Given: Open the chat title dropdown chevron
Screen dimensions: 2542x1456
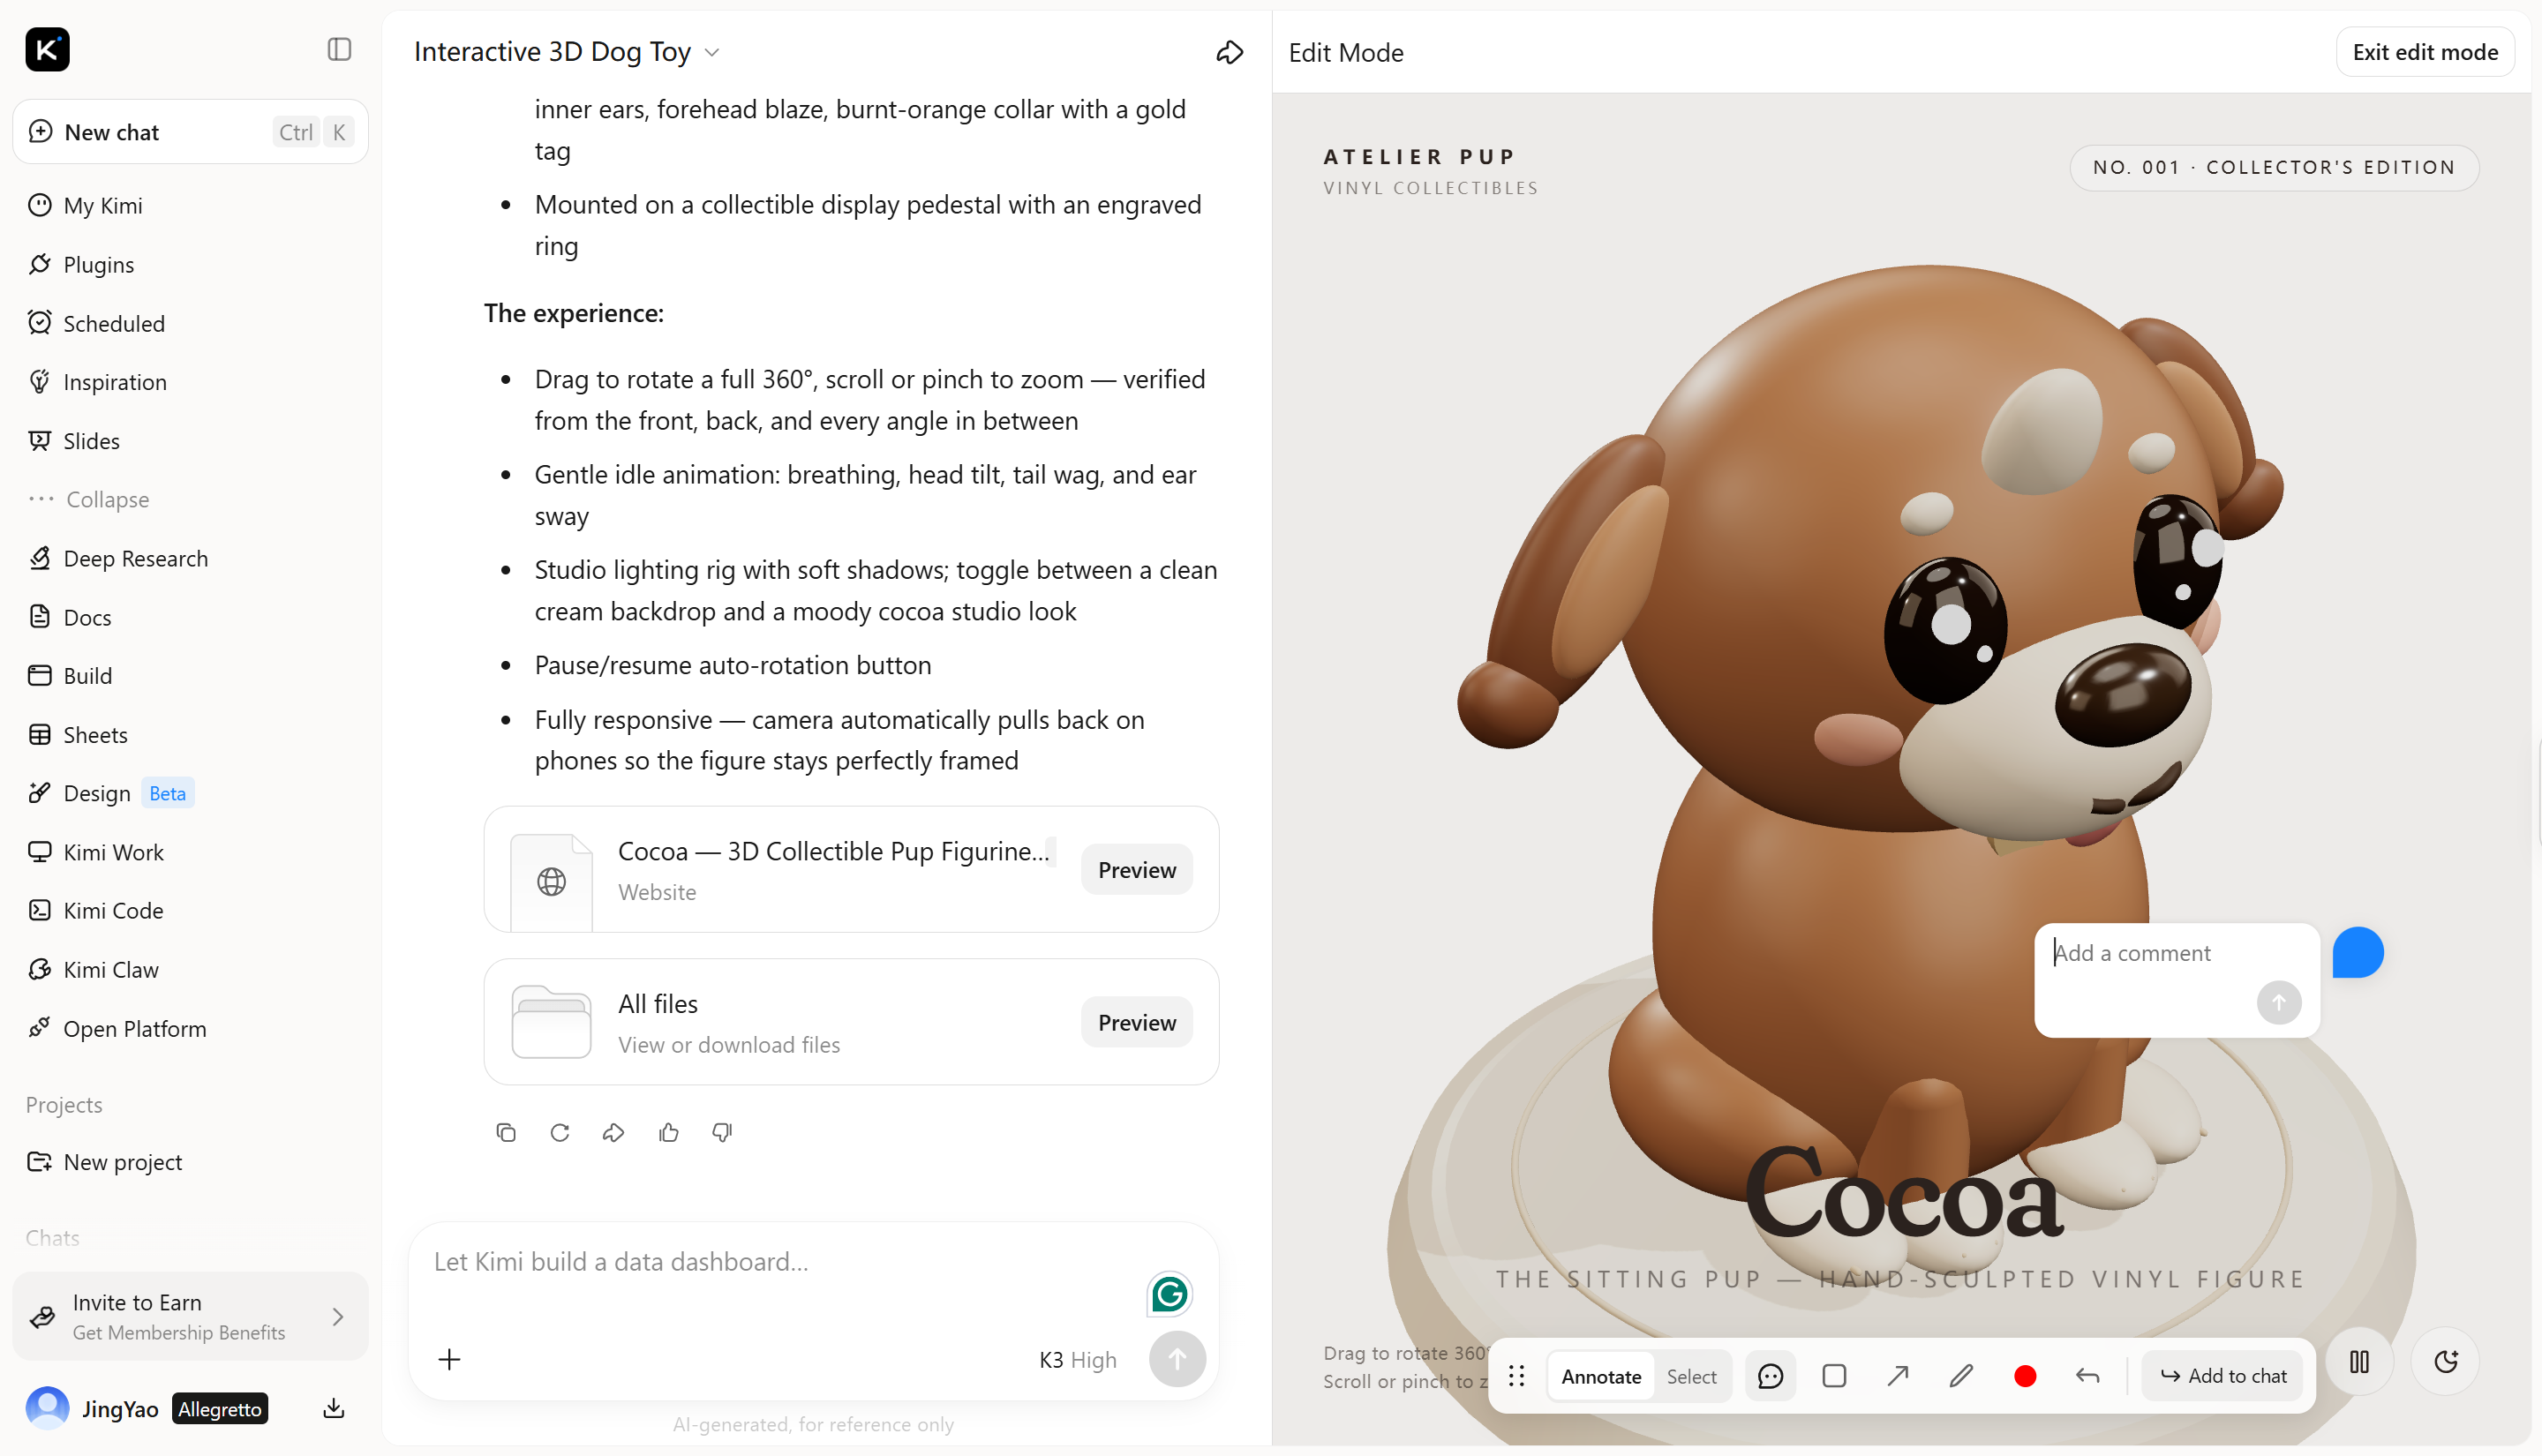Looking at the screenshot, I should point(712,53).
